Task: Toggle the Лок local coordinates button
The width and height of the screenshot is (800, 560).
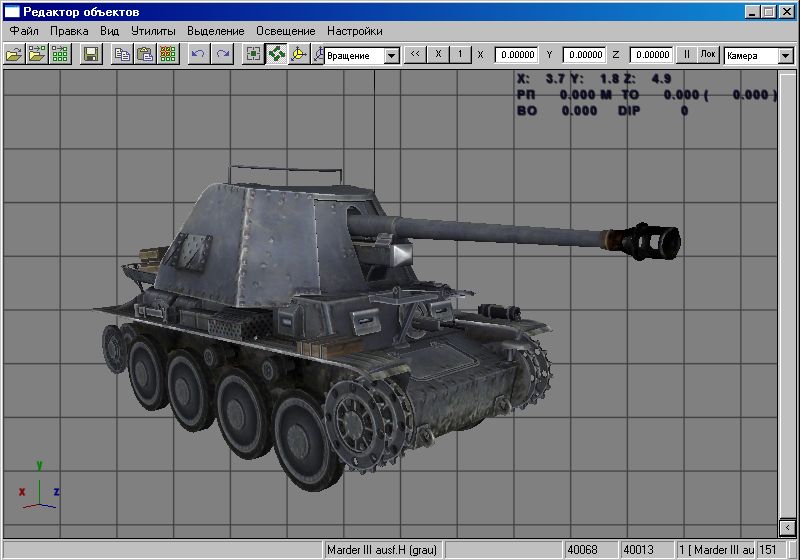Action: [708, 55]
